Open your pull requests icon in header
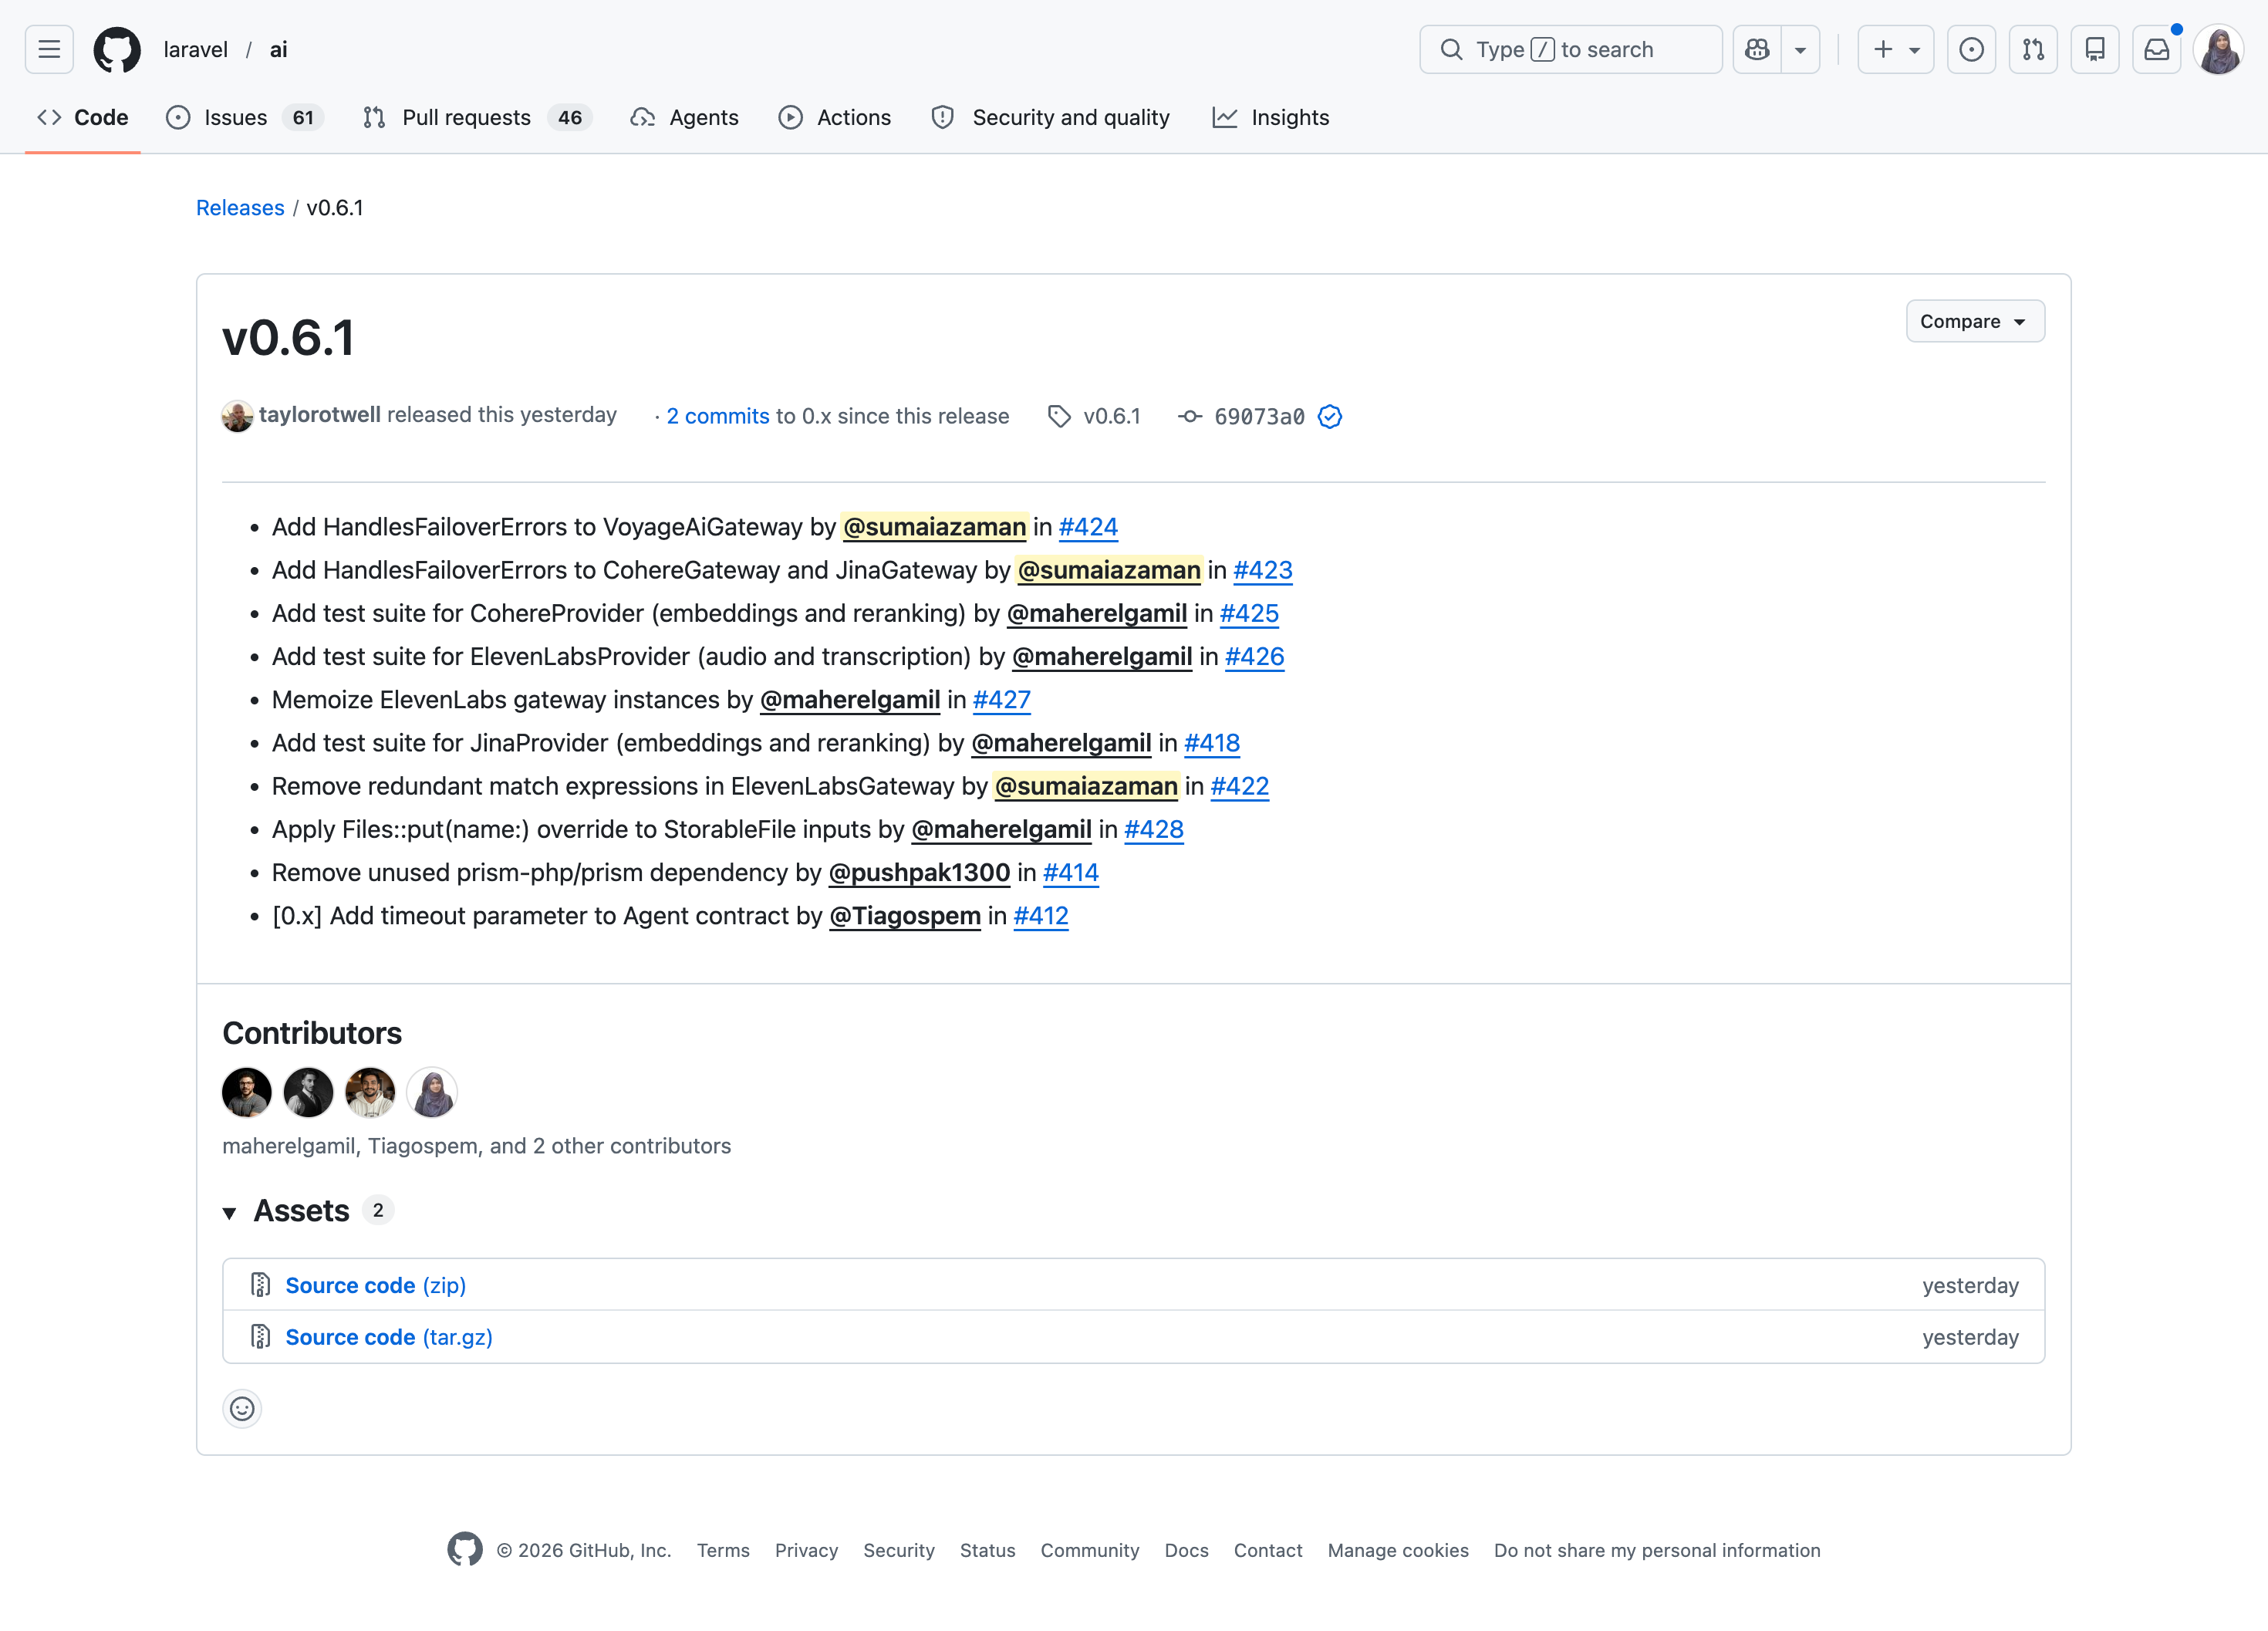Image resolution: width=2268 pixels, height=1631 pixels. (x=2033, y=49)
